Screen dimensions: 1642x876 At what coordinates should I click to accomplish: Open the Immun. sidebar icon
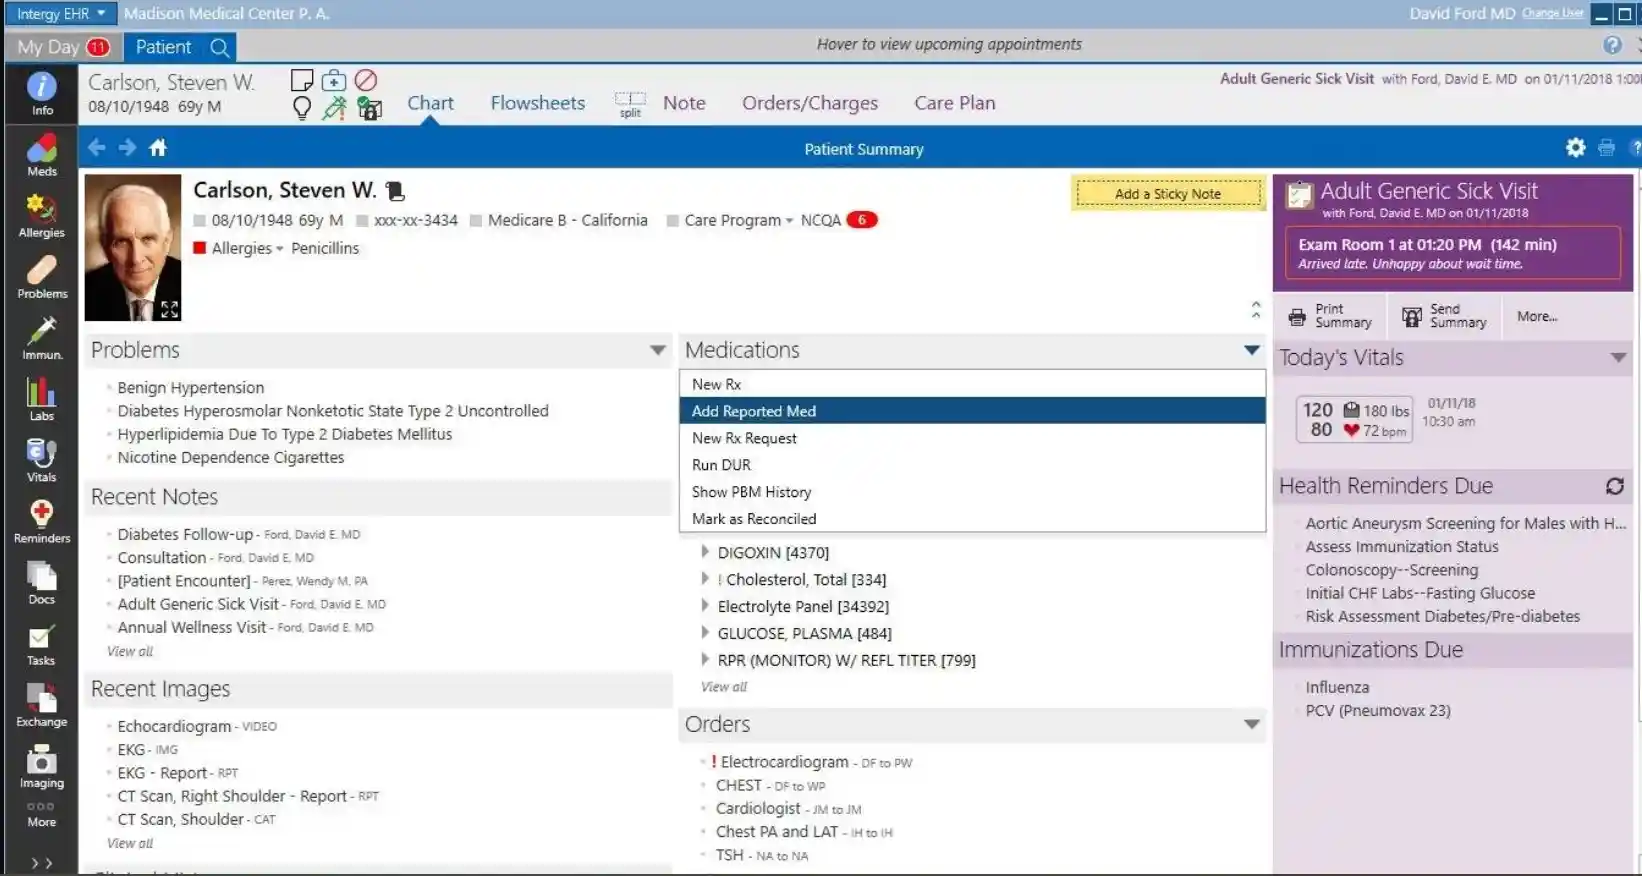42,339
